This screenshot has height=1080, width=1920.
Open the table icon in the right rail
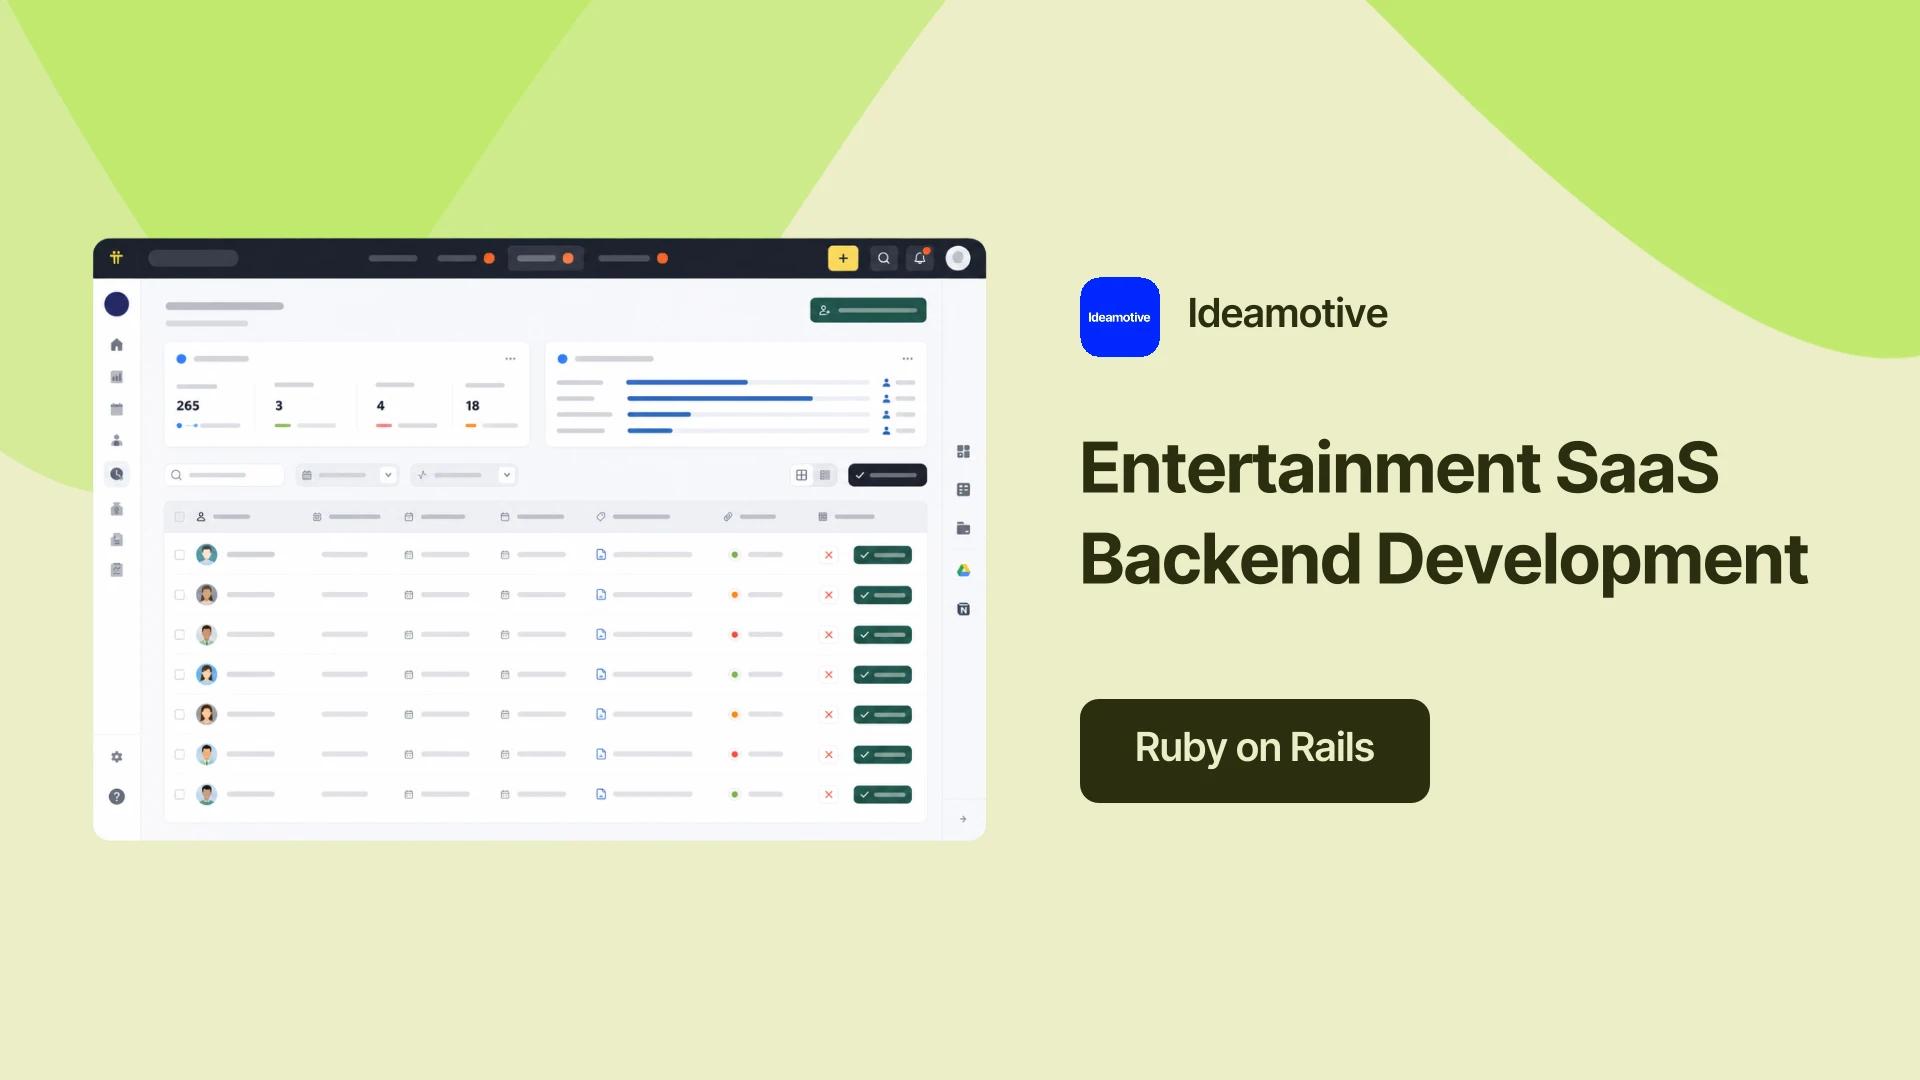964,490
